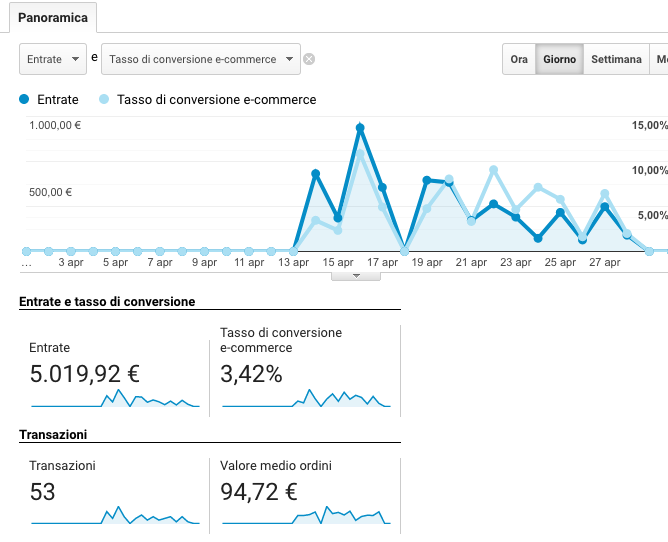Viewport: 668px width, 542px height.
Task: Click the dark blue Entrate legend dot
Action: point(25,100)
